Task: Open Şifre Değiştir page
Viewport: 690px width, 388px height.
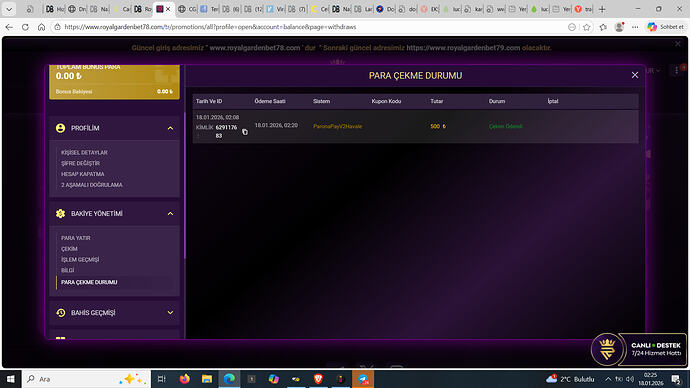Action: pyautogui.click(x=80, y=163)
